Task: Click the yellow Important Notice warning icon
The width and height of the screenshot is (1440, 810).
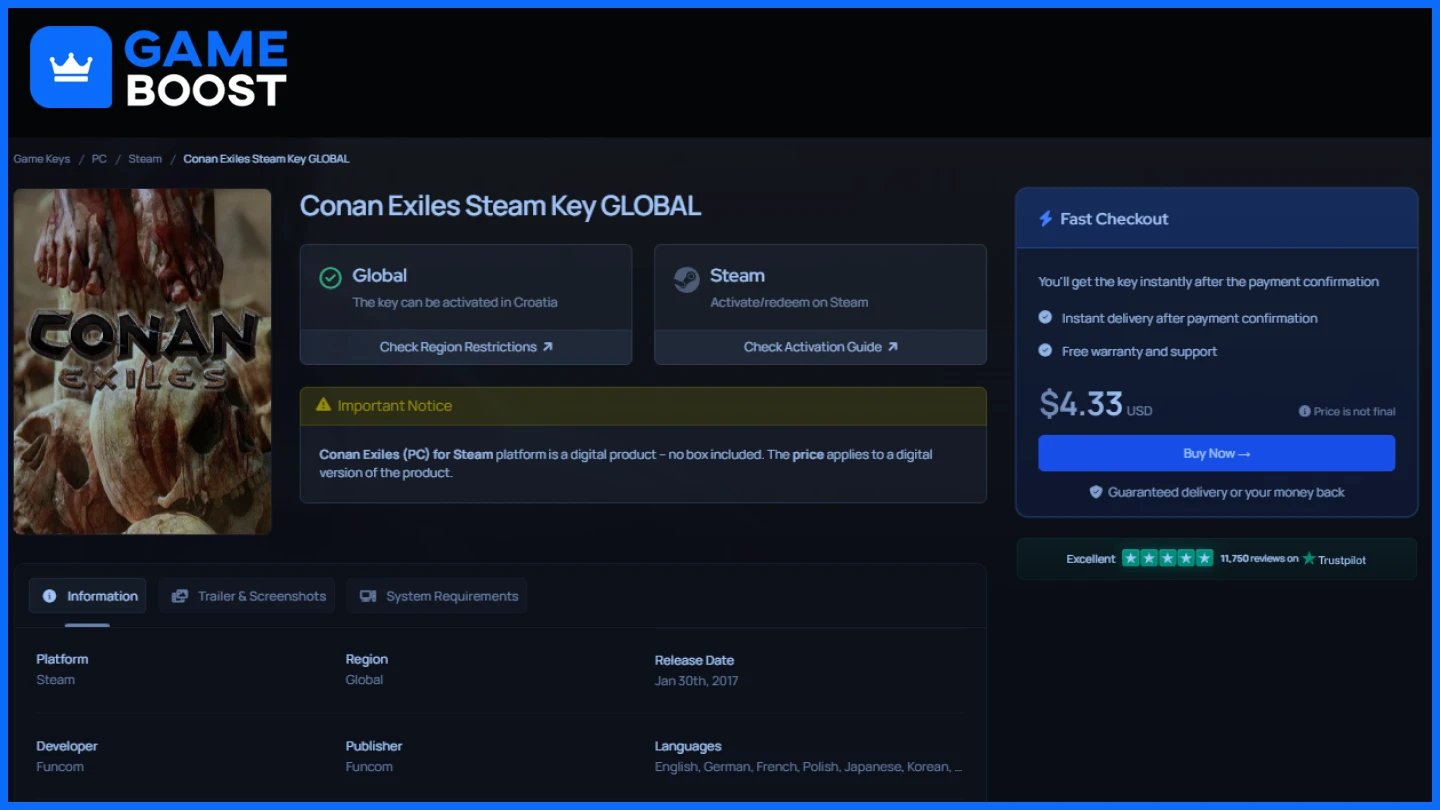Action: 323,405
